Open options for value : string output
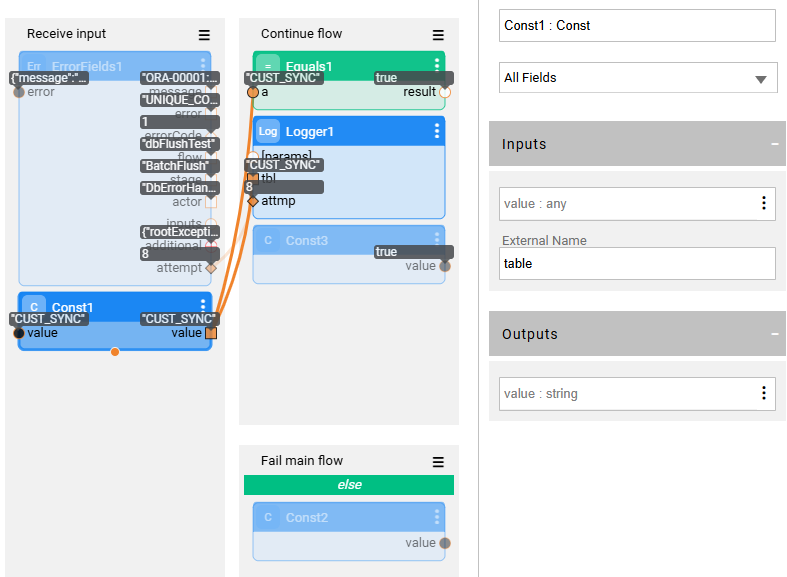The width and height of the screenshot is (787, 577). (x=763, y=394)
